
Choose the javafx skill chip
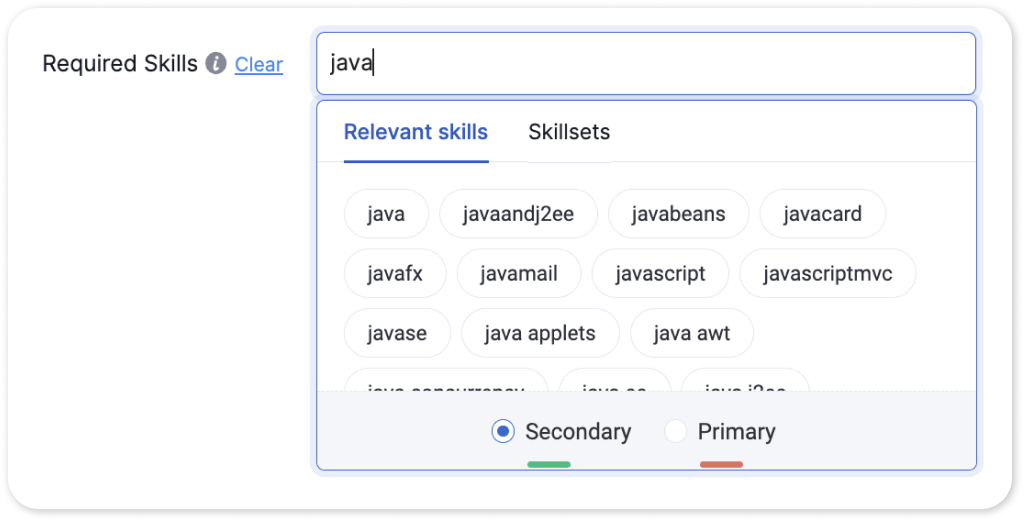point(395,273)
